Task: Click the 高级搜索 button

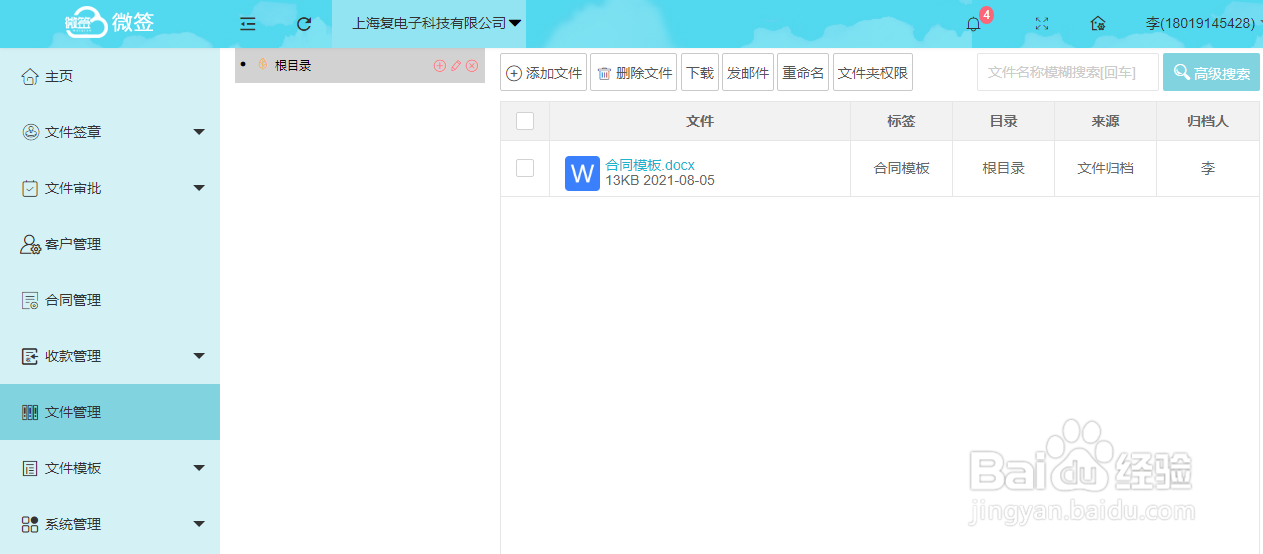Action: pyautogui.click(x=1211, y=72)
